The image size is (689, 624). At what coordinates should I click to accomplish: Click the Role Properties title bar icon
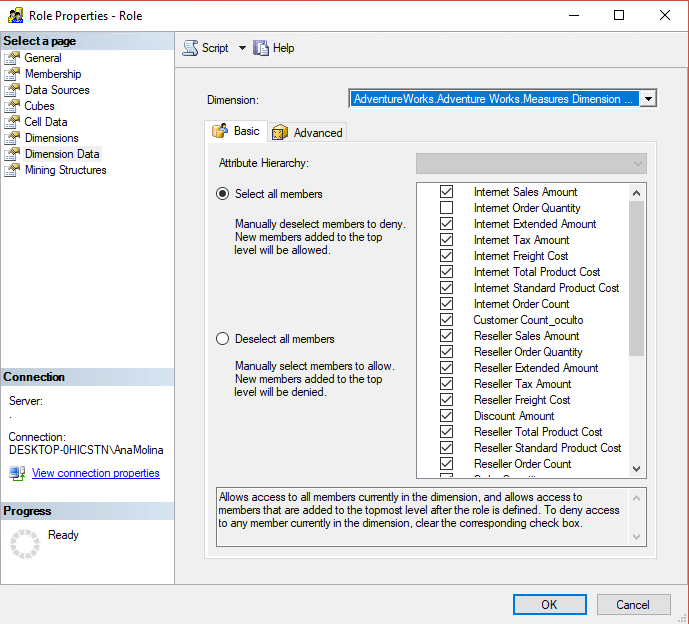(15, 15)
